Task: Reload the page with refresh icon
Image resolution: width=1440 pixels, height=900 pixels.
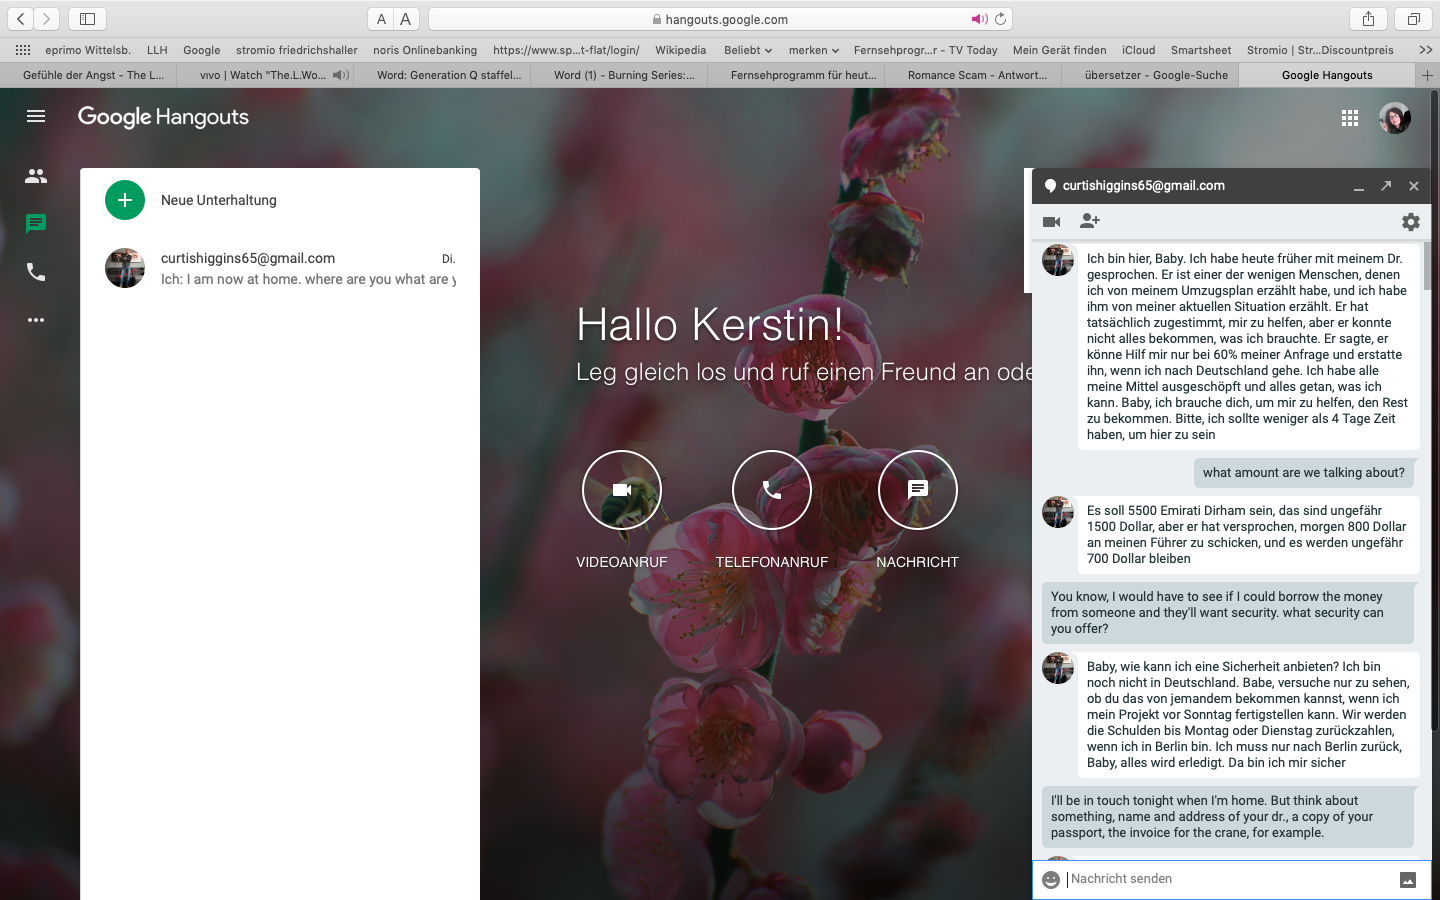Action: pos(1001,19)
